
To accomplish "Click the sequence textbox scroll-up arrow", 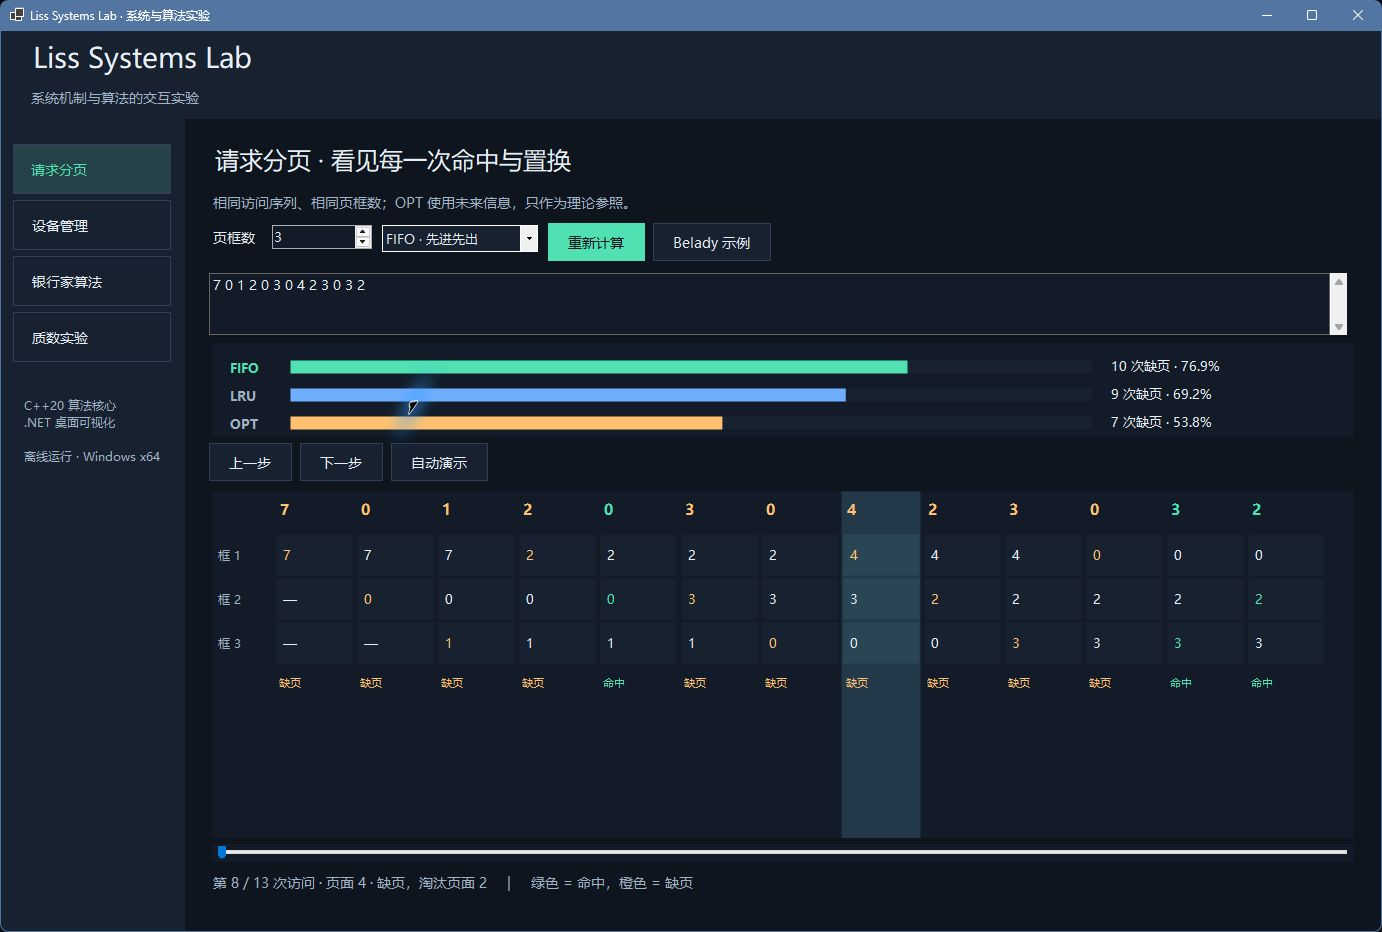I will point(1338,282).
